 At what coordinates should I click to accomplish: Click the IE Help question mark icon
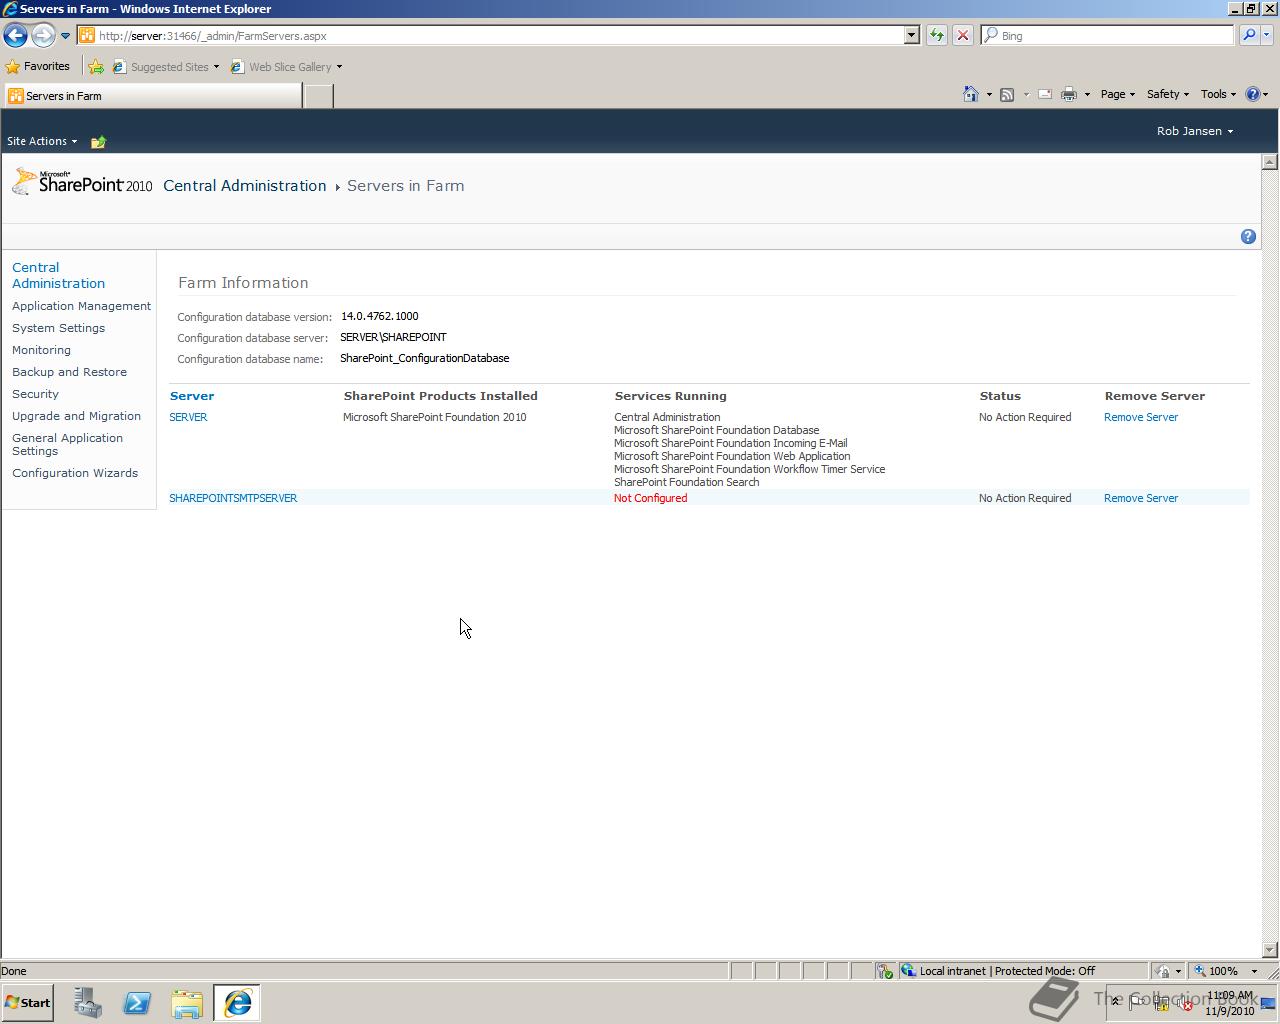[1253, 94]
